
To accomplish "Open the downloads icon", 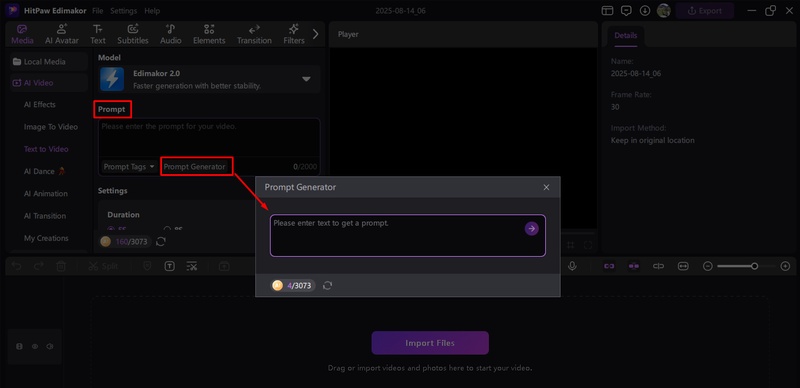I will click(645, 11).
